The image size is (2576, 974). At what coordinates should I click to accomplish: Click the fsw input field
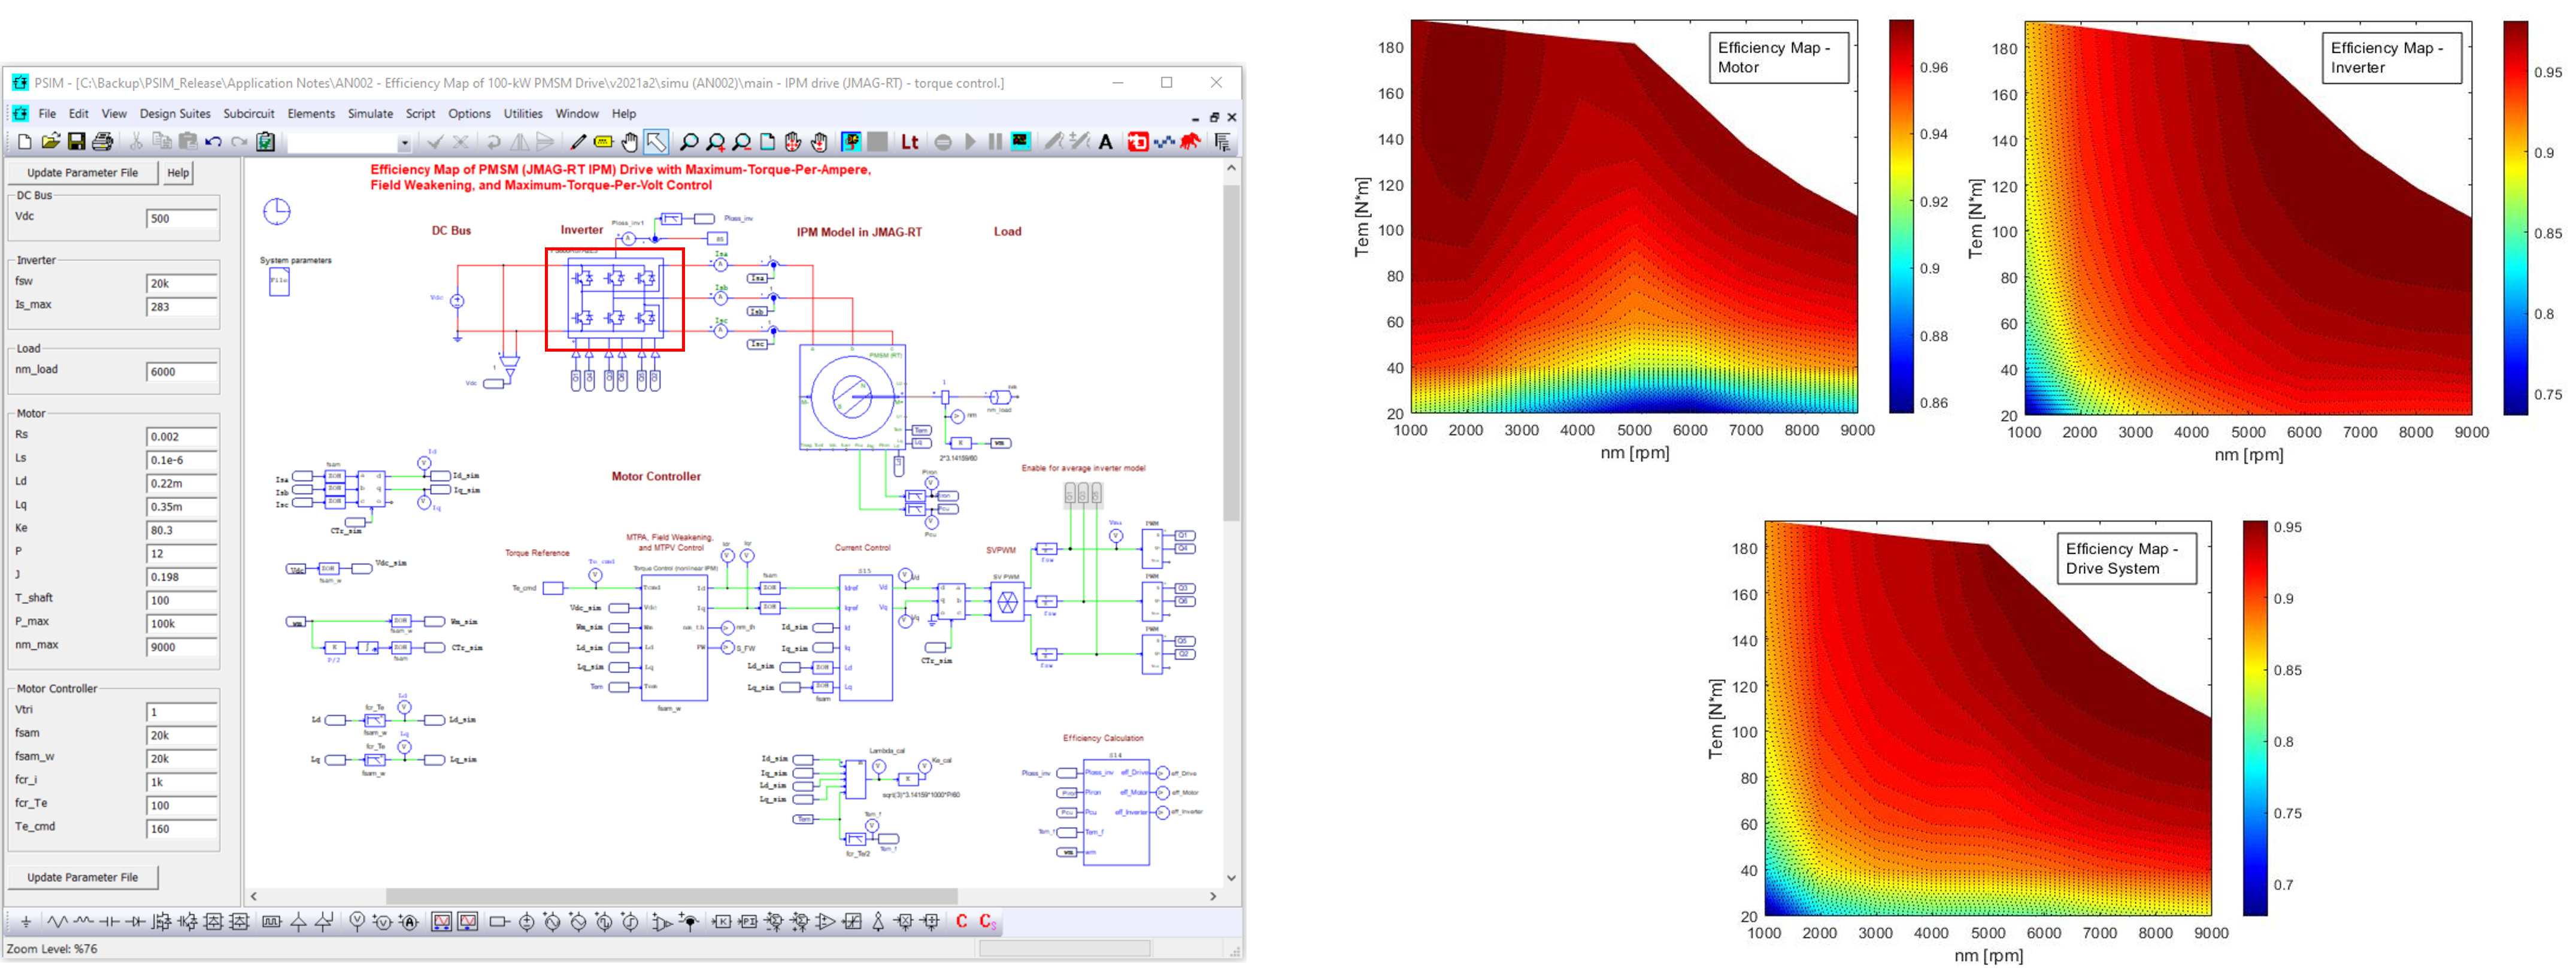pos(182,284)
